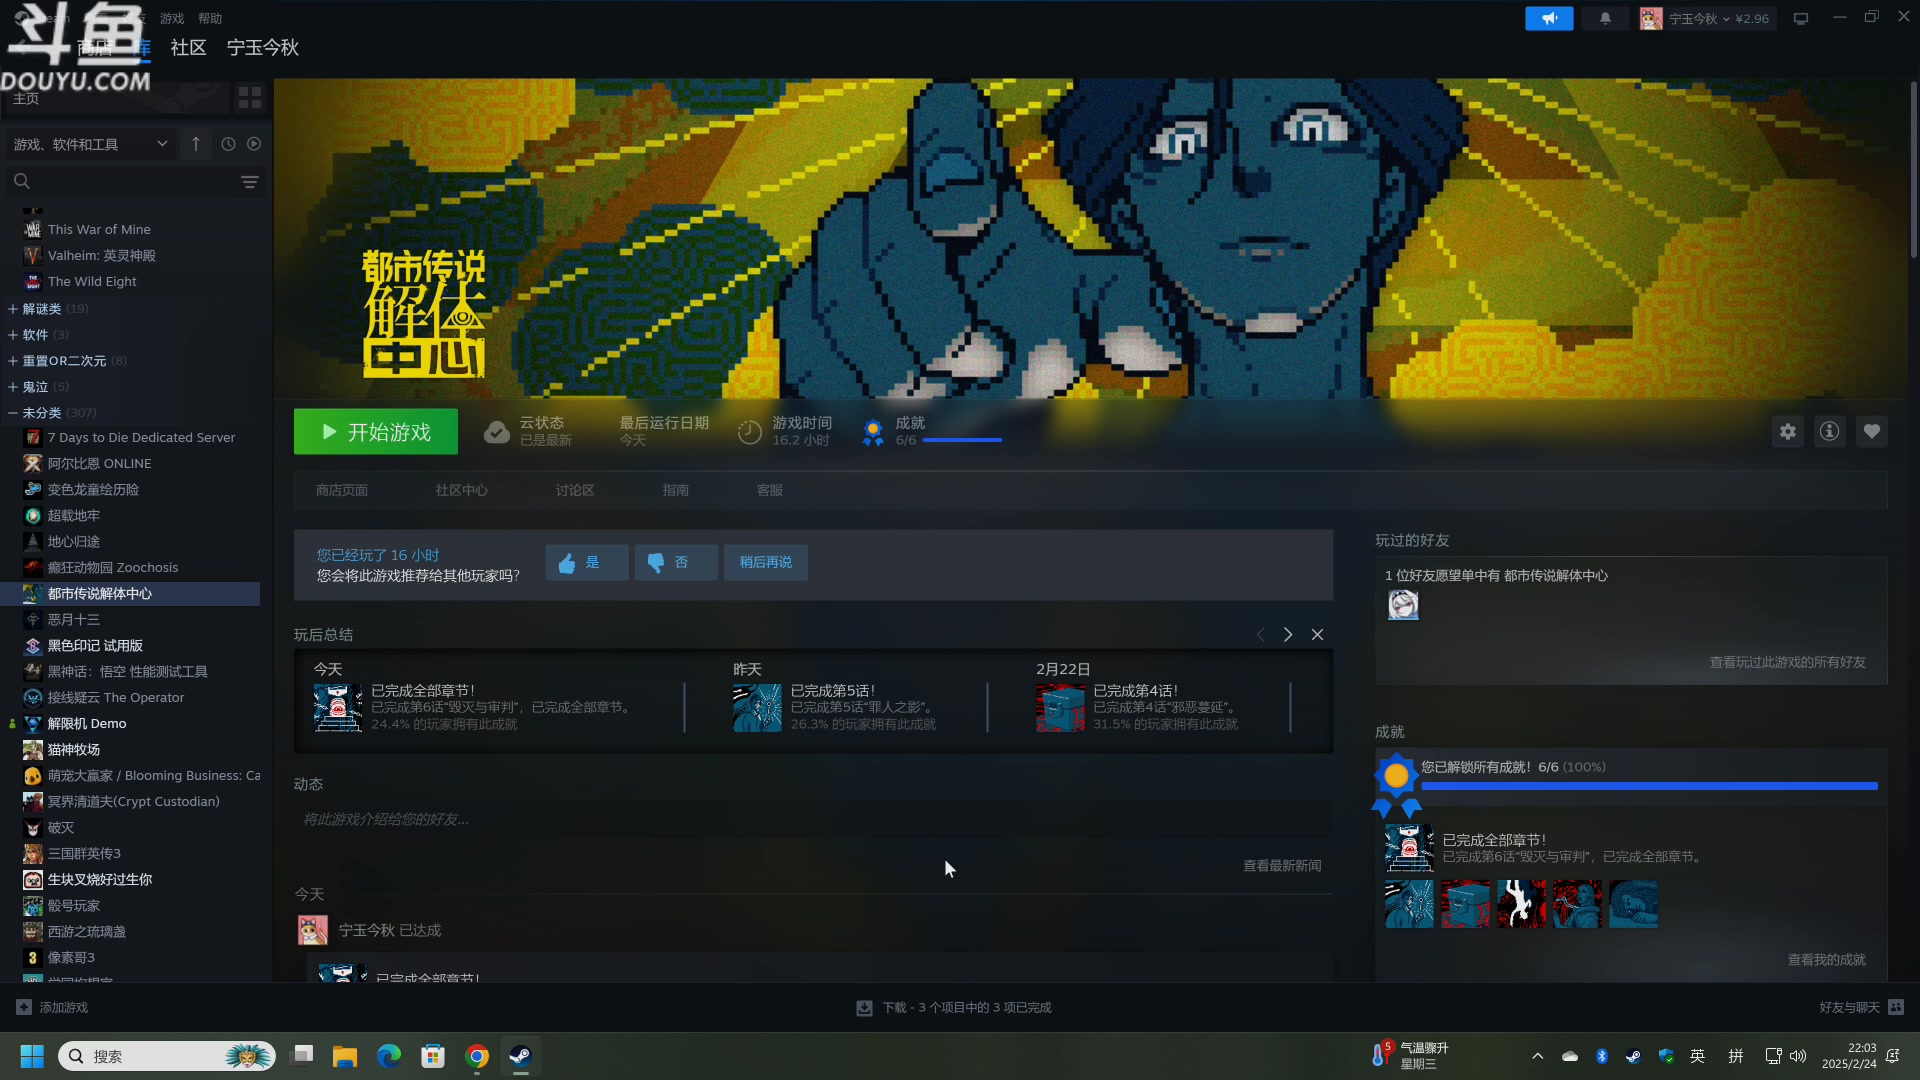1920x1080 pixels.
Task: Open the game settings gear icon
Action: (x=1788, y=432)
